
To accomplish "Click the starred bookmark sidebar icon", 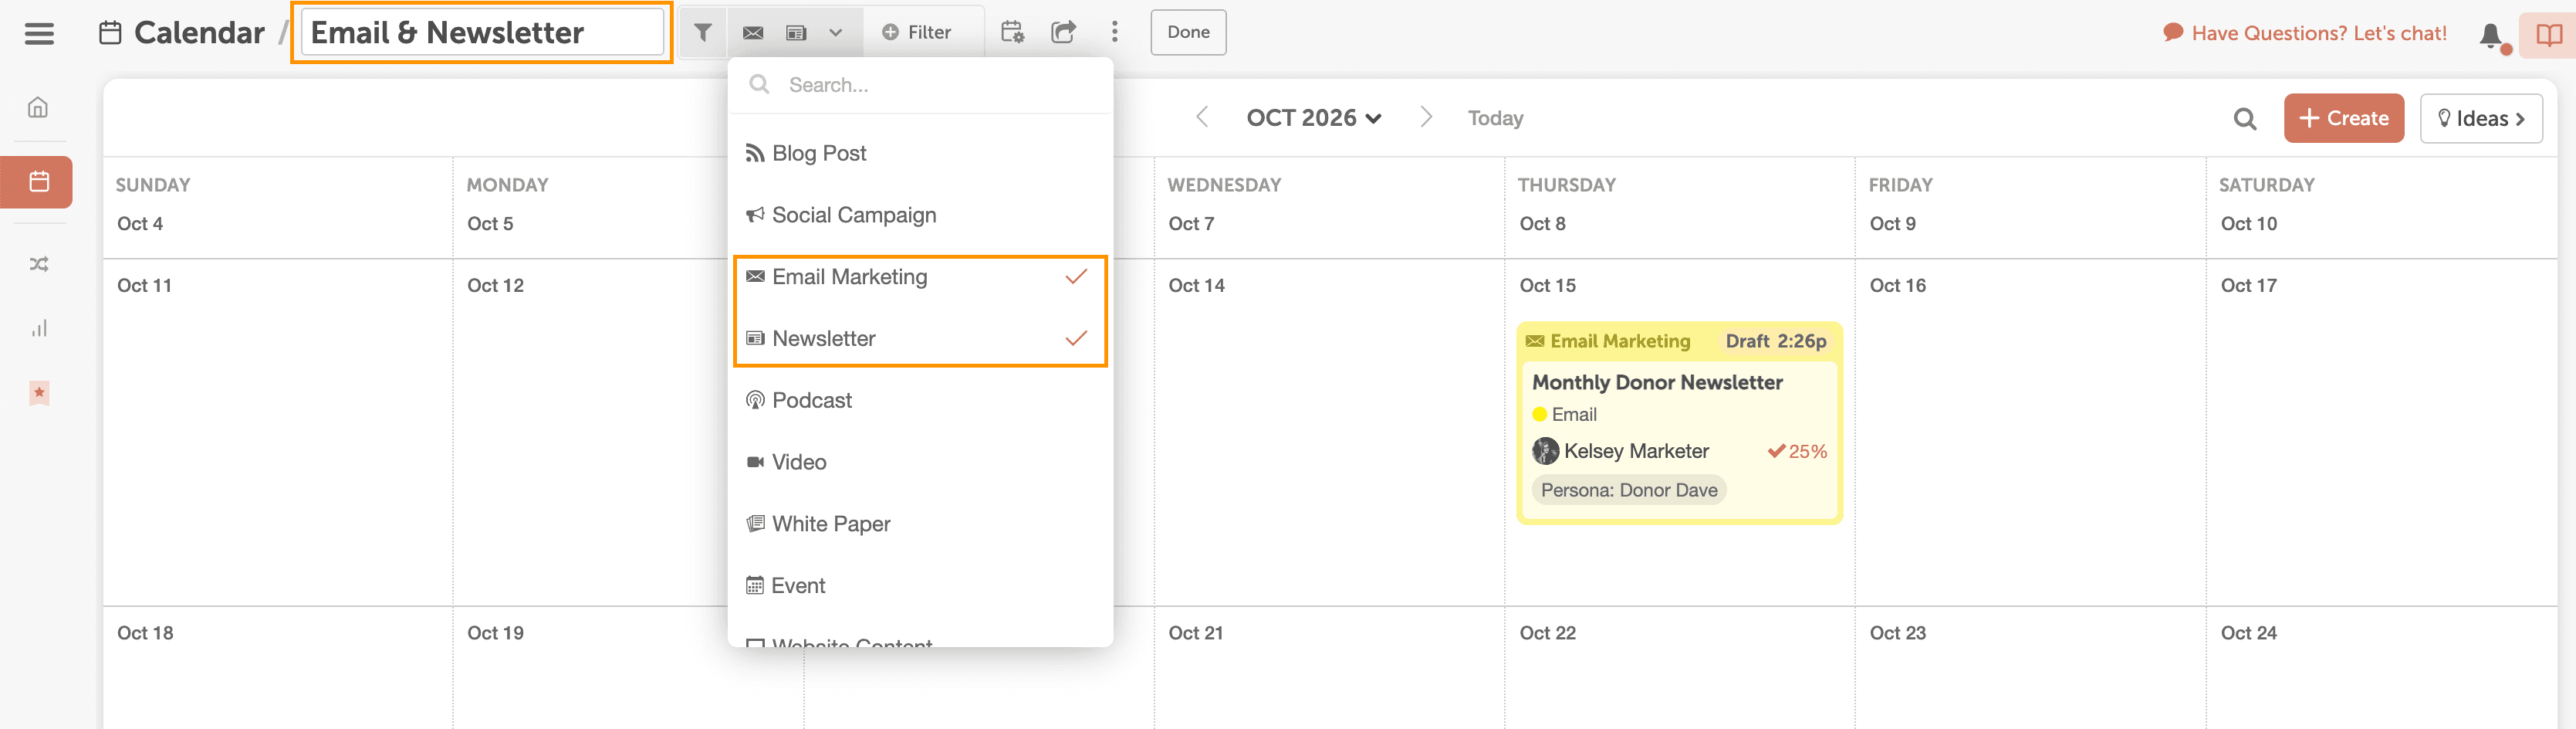I will pyautogui.click(x=38, y=393).
